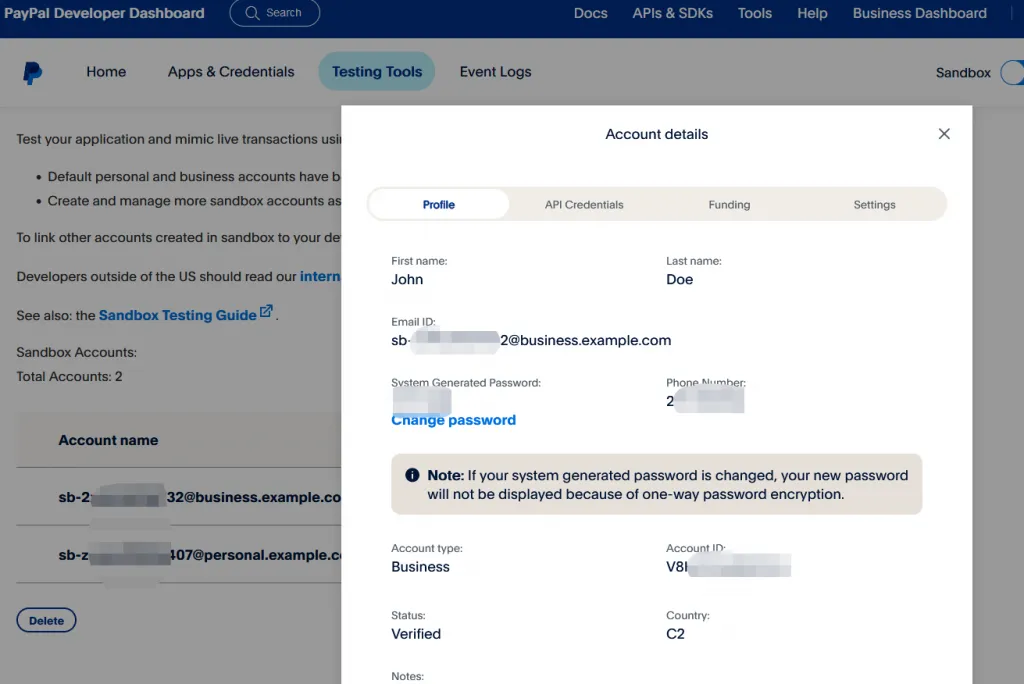
Task: Open the Event Logs page
Action: (495, 72)
